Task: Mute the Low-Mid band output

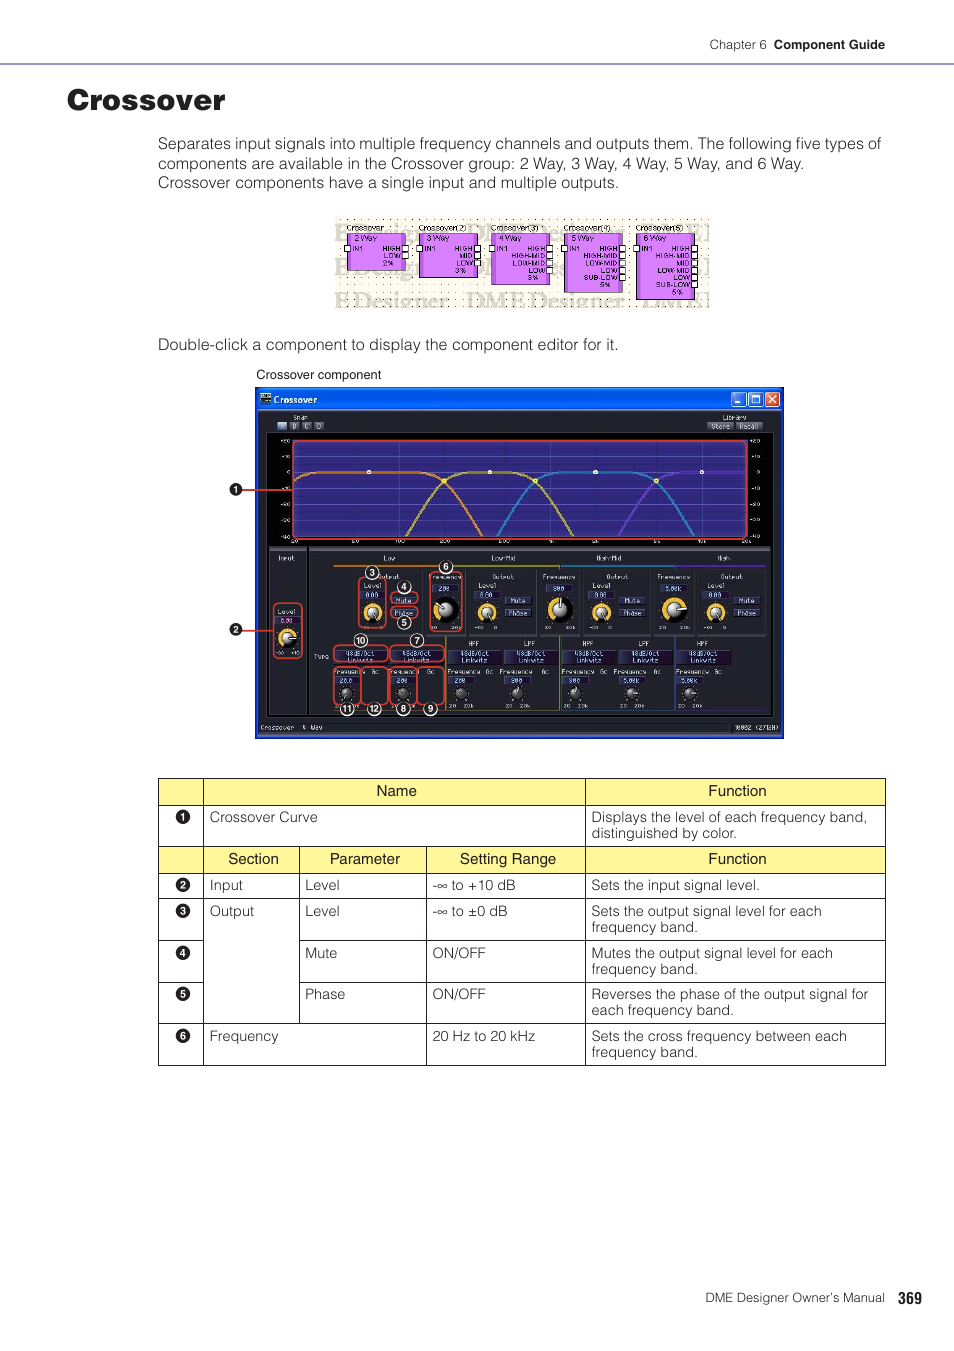Action: tap(518, 600)
